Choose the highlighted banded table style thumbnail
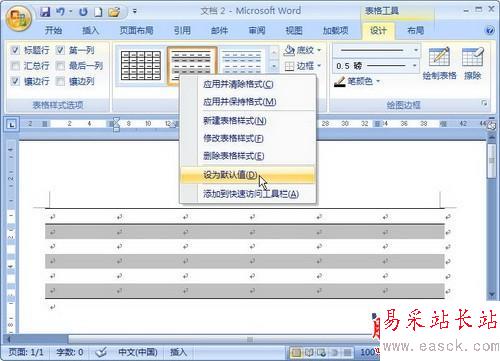Image resolution: width=500 pixels, height=361 pixels. click(192, 65)
